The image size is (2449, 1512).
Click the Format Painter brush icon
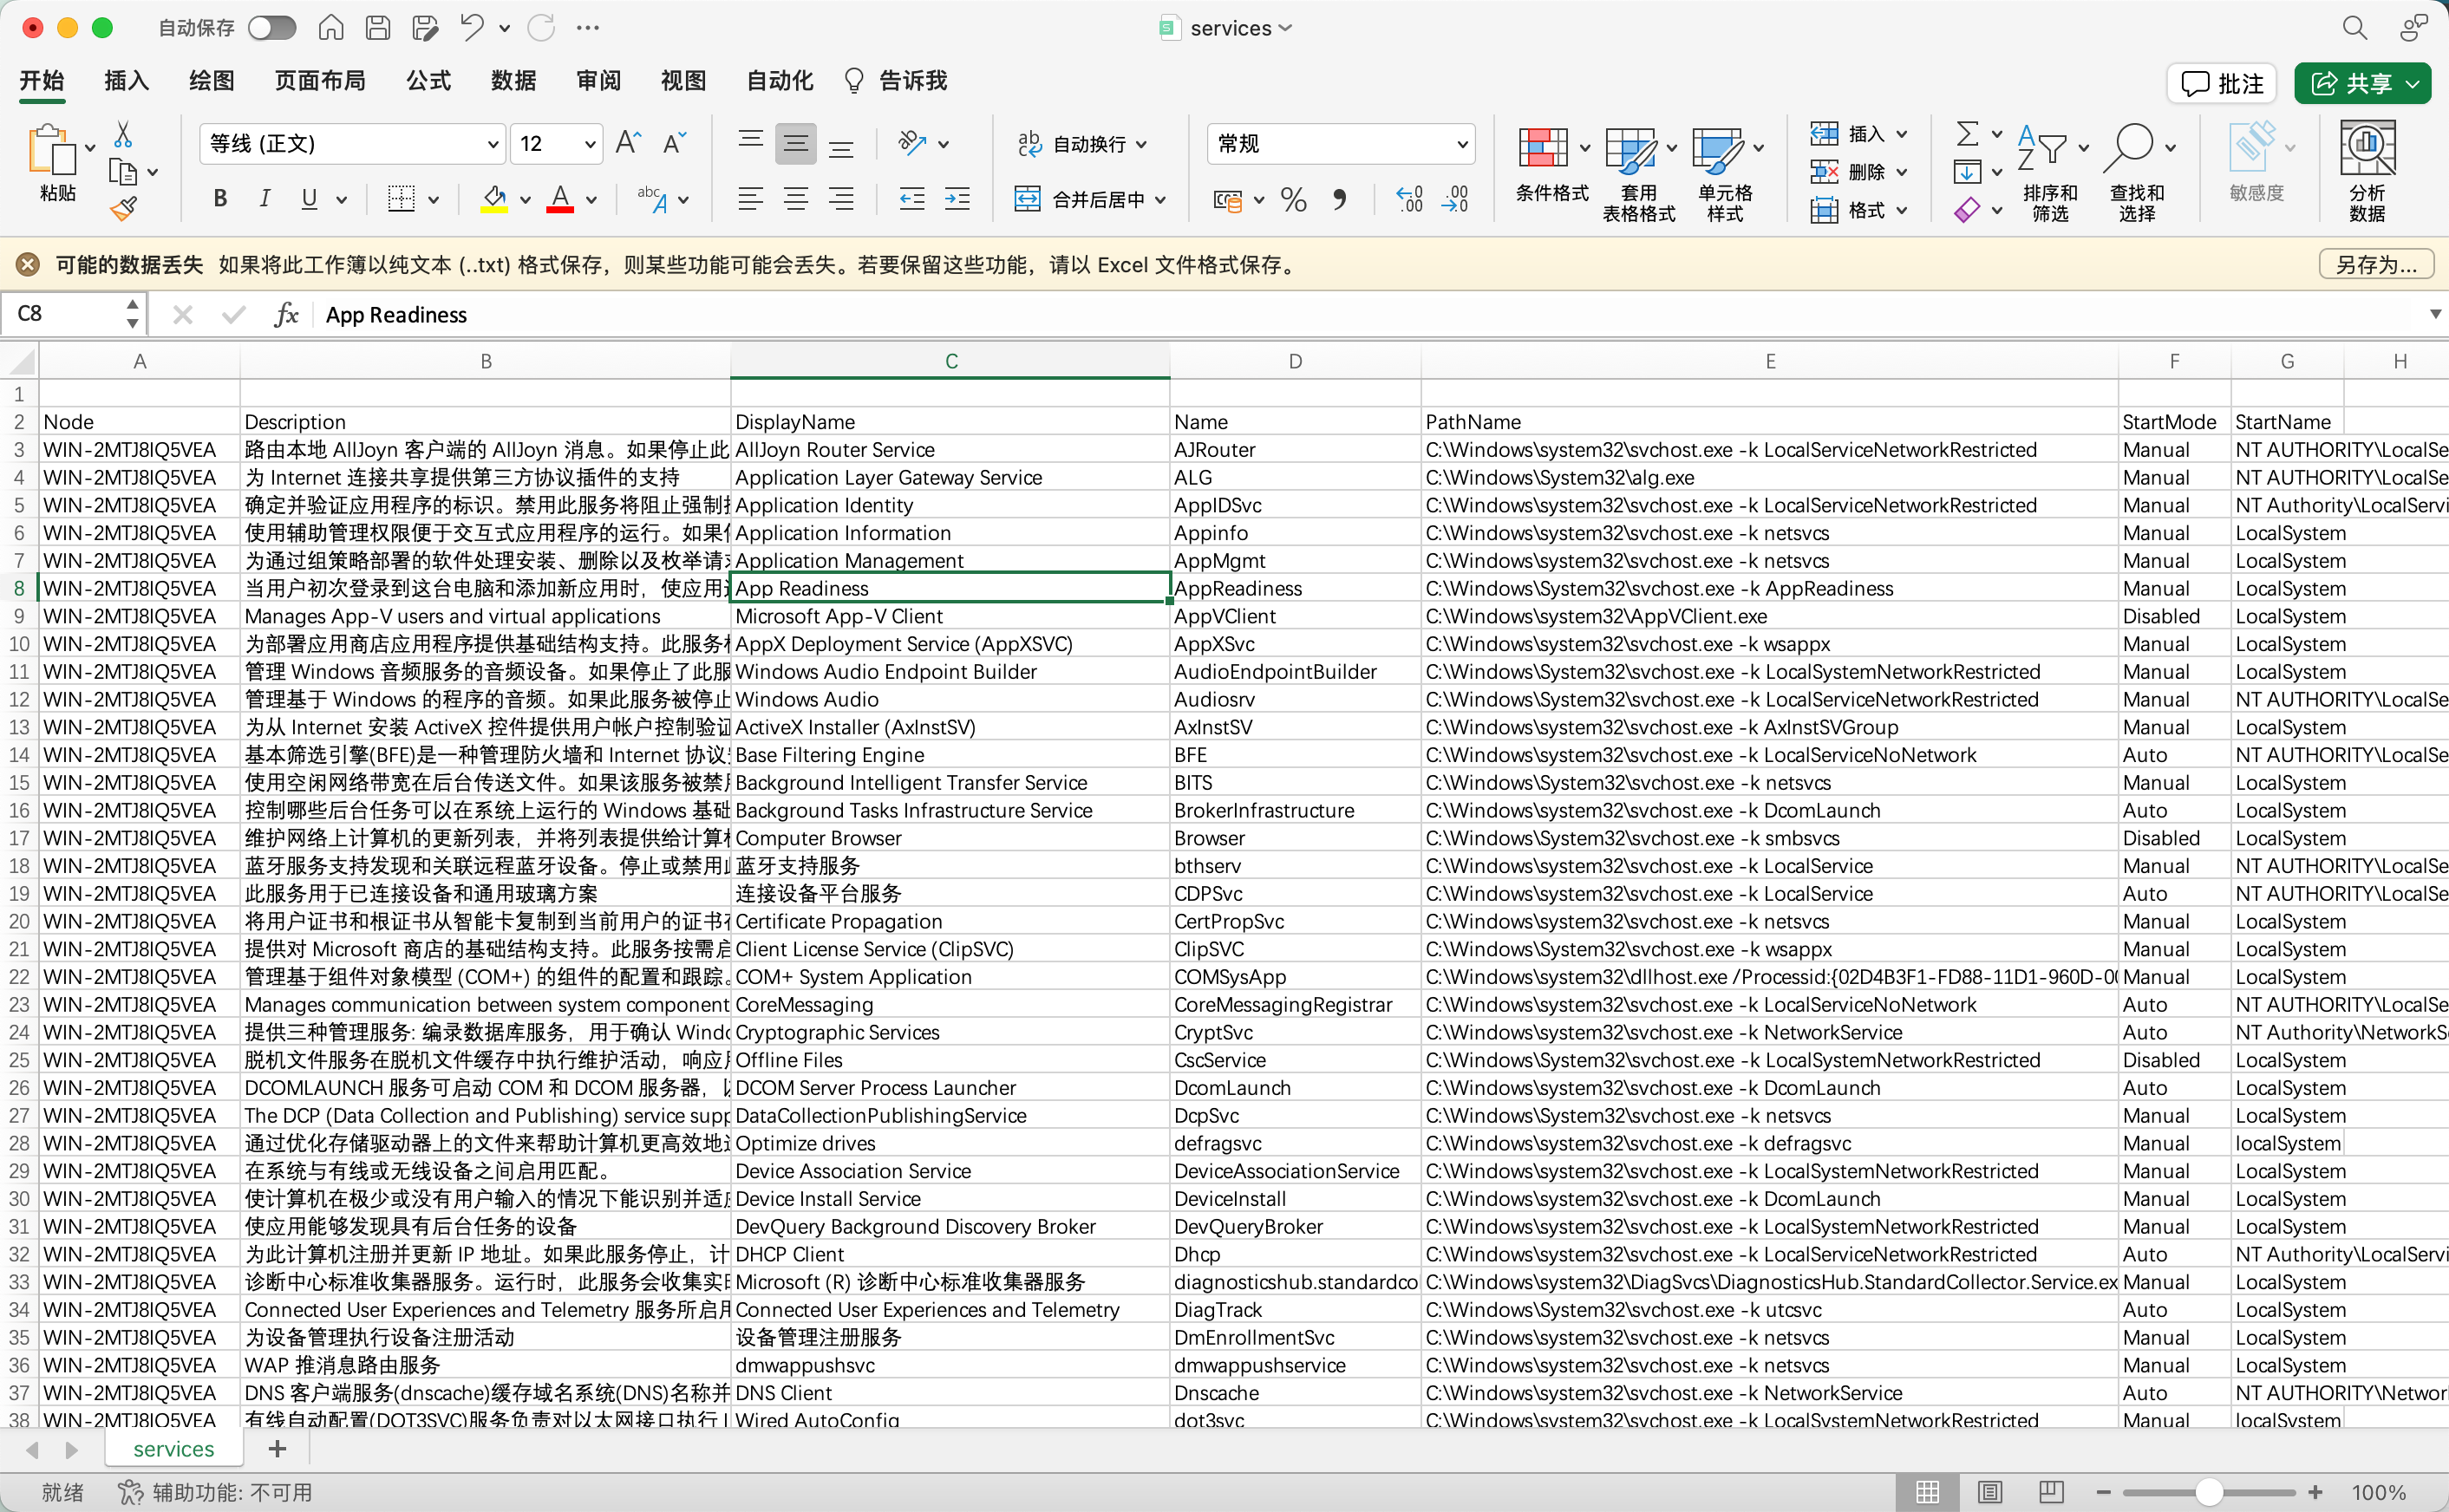[x=123, y=209]
